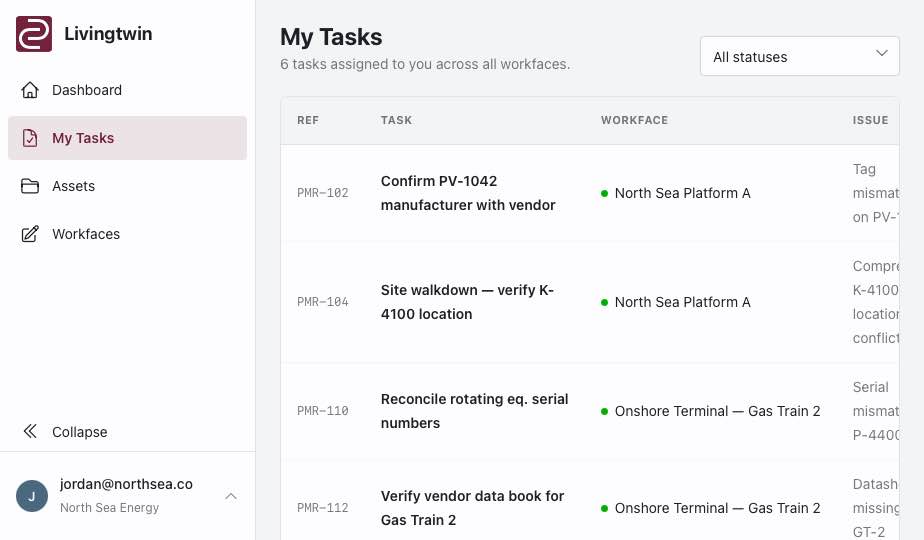
Task: Expand the account menu chevron
Action: pyautogui.click(x=231, y=496)
